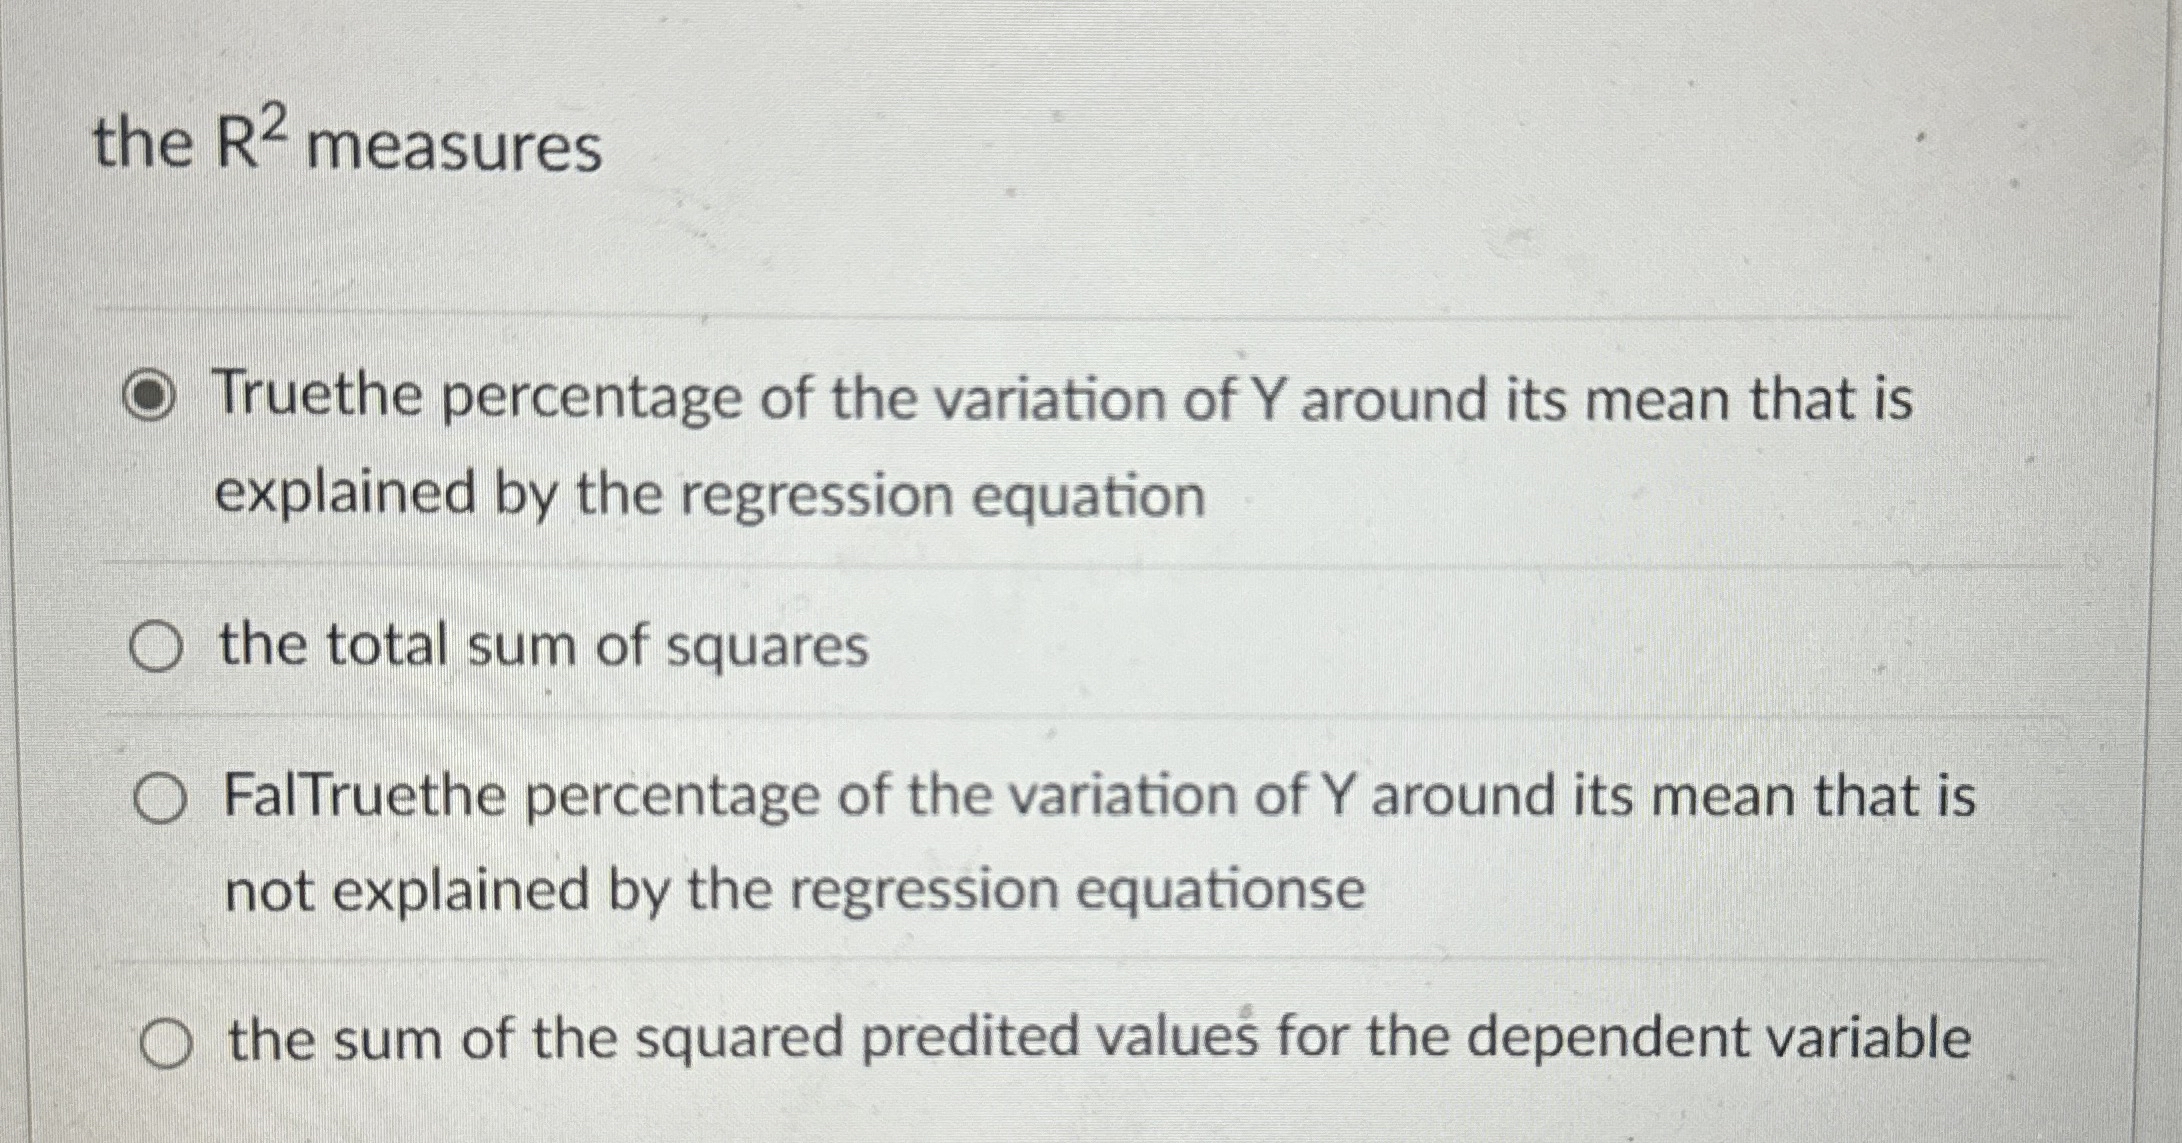
Task: Select the 'FalTruethe percentage' option radio button
Action: point(159,796)
